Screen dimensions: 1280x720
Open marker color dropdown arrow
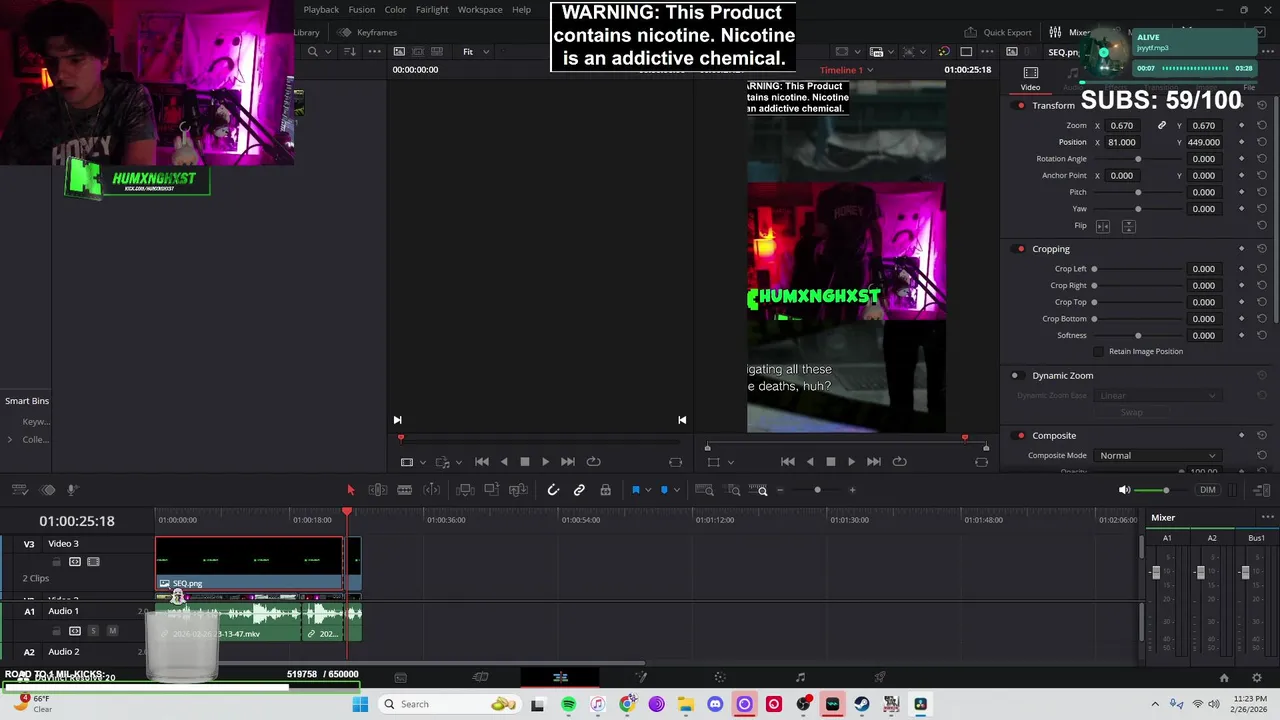point(677,490)
